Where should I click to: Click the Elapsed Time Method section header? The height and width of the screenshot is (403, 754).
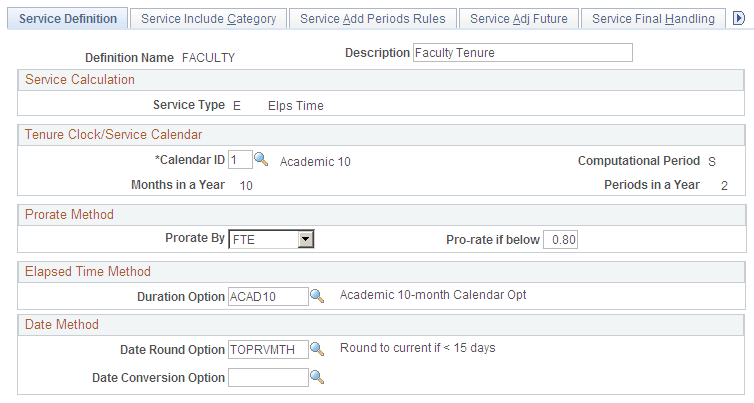pyautogui.click(x=88, y=271)
